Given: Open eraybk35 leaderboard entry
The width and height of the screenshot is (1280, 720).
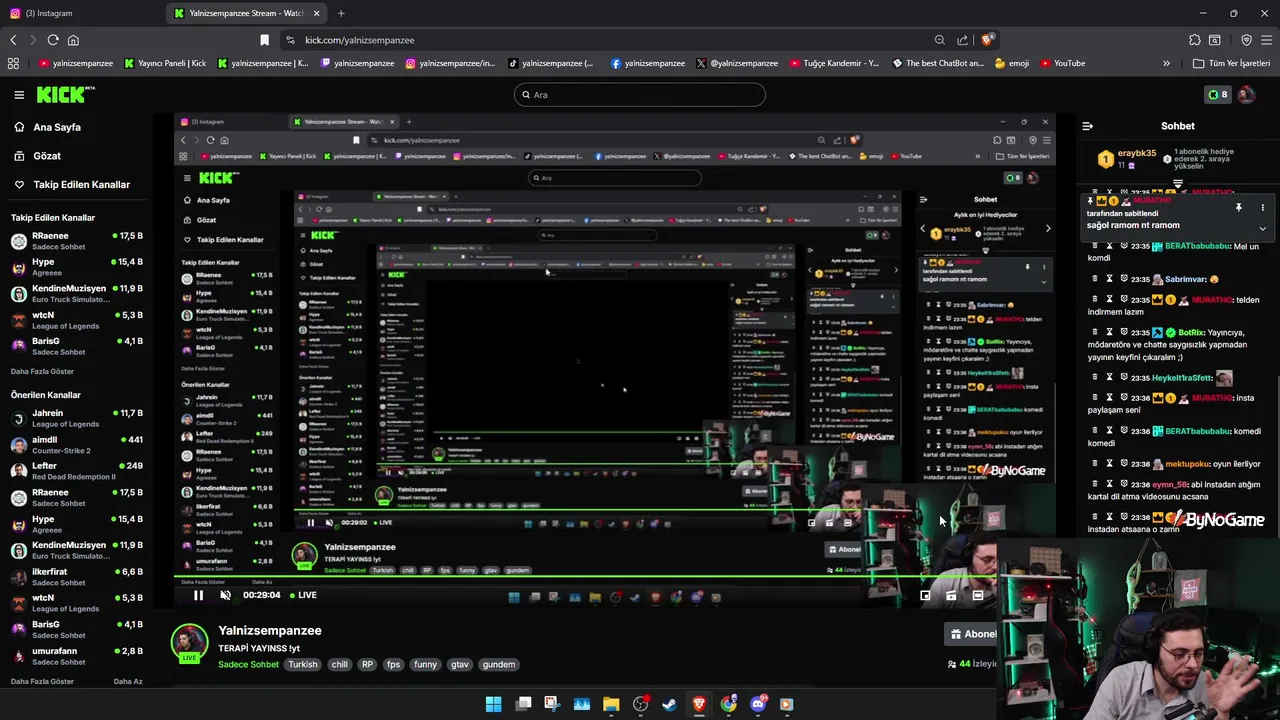Looking at the screenshot, I should coord(1127,158).
